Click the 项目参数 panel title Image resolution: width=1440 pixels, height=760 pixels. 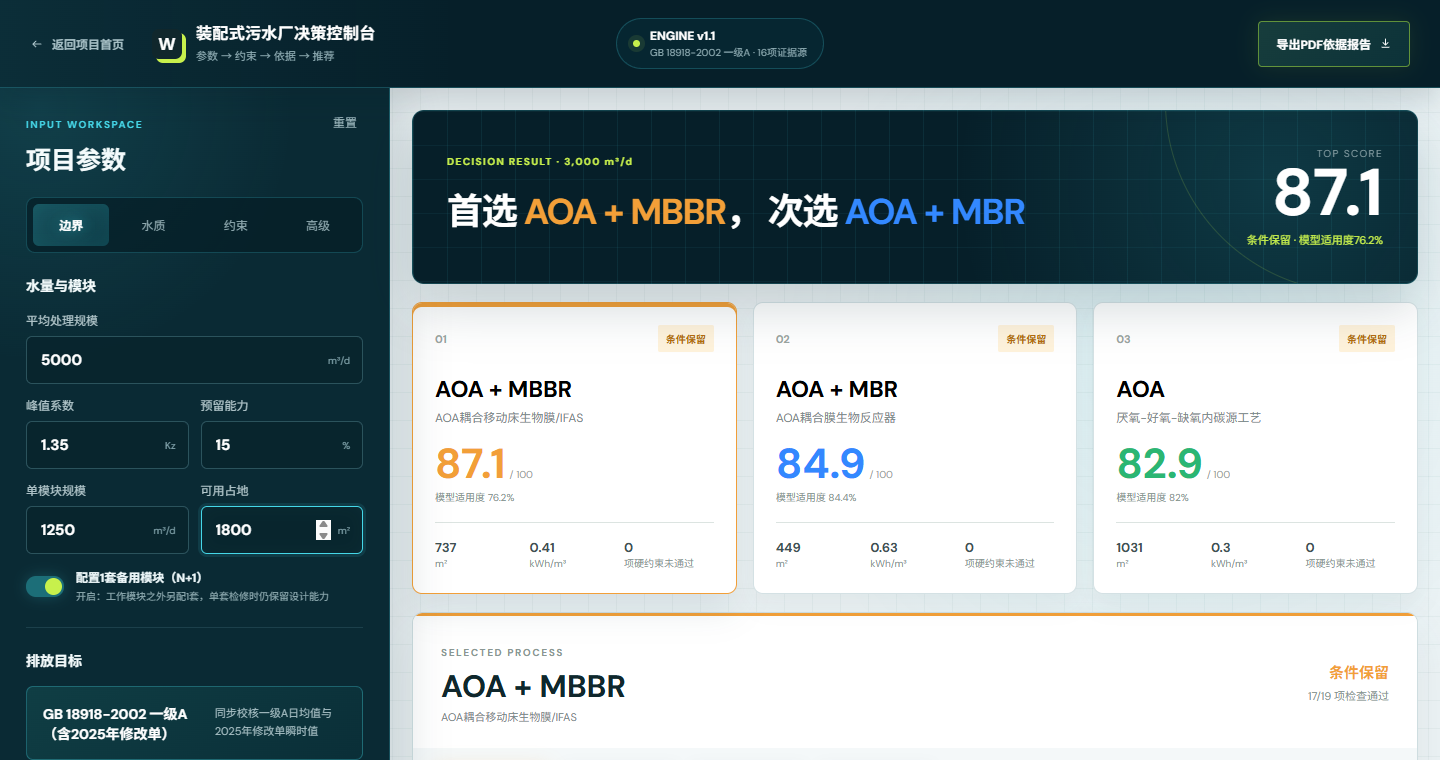pos(76,161)
